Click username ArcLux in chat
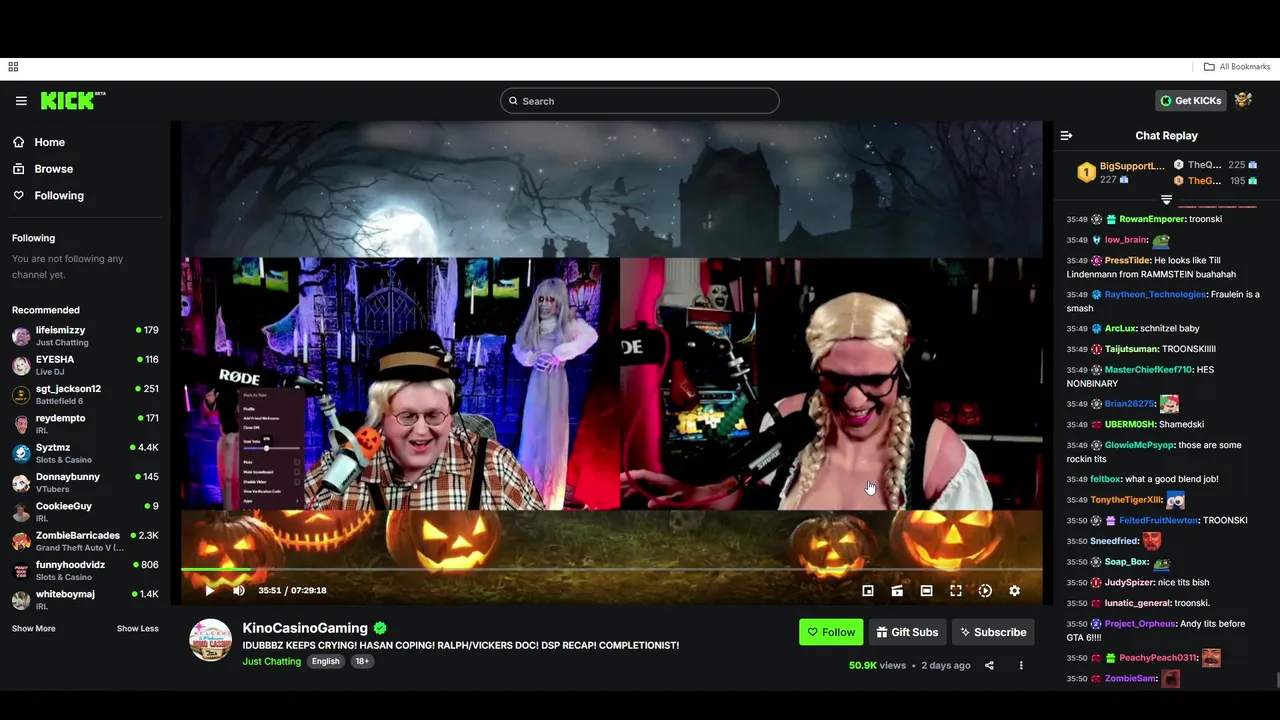 tap(1120, 328)
